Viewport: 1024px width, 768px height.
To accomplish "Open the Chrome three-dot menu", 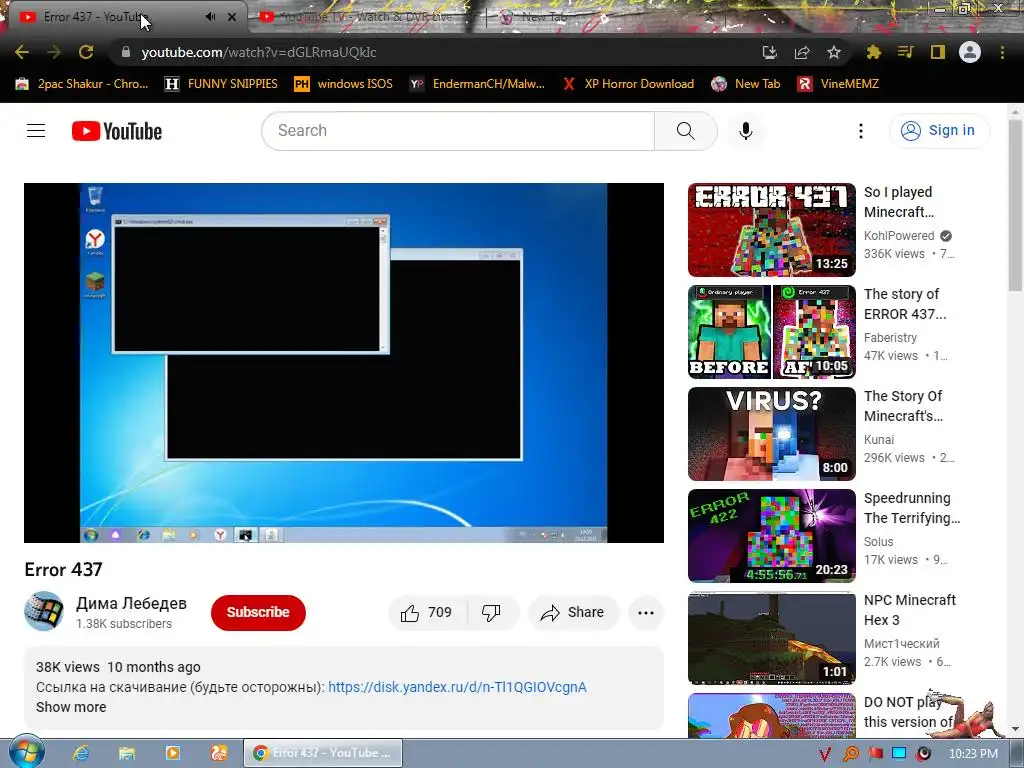I will (x=1002, y=52).
